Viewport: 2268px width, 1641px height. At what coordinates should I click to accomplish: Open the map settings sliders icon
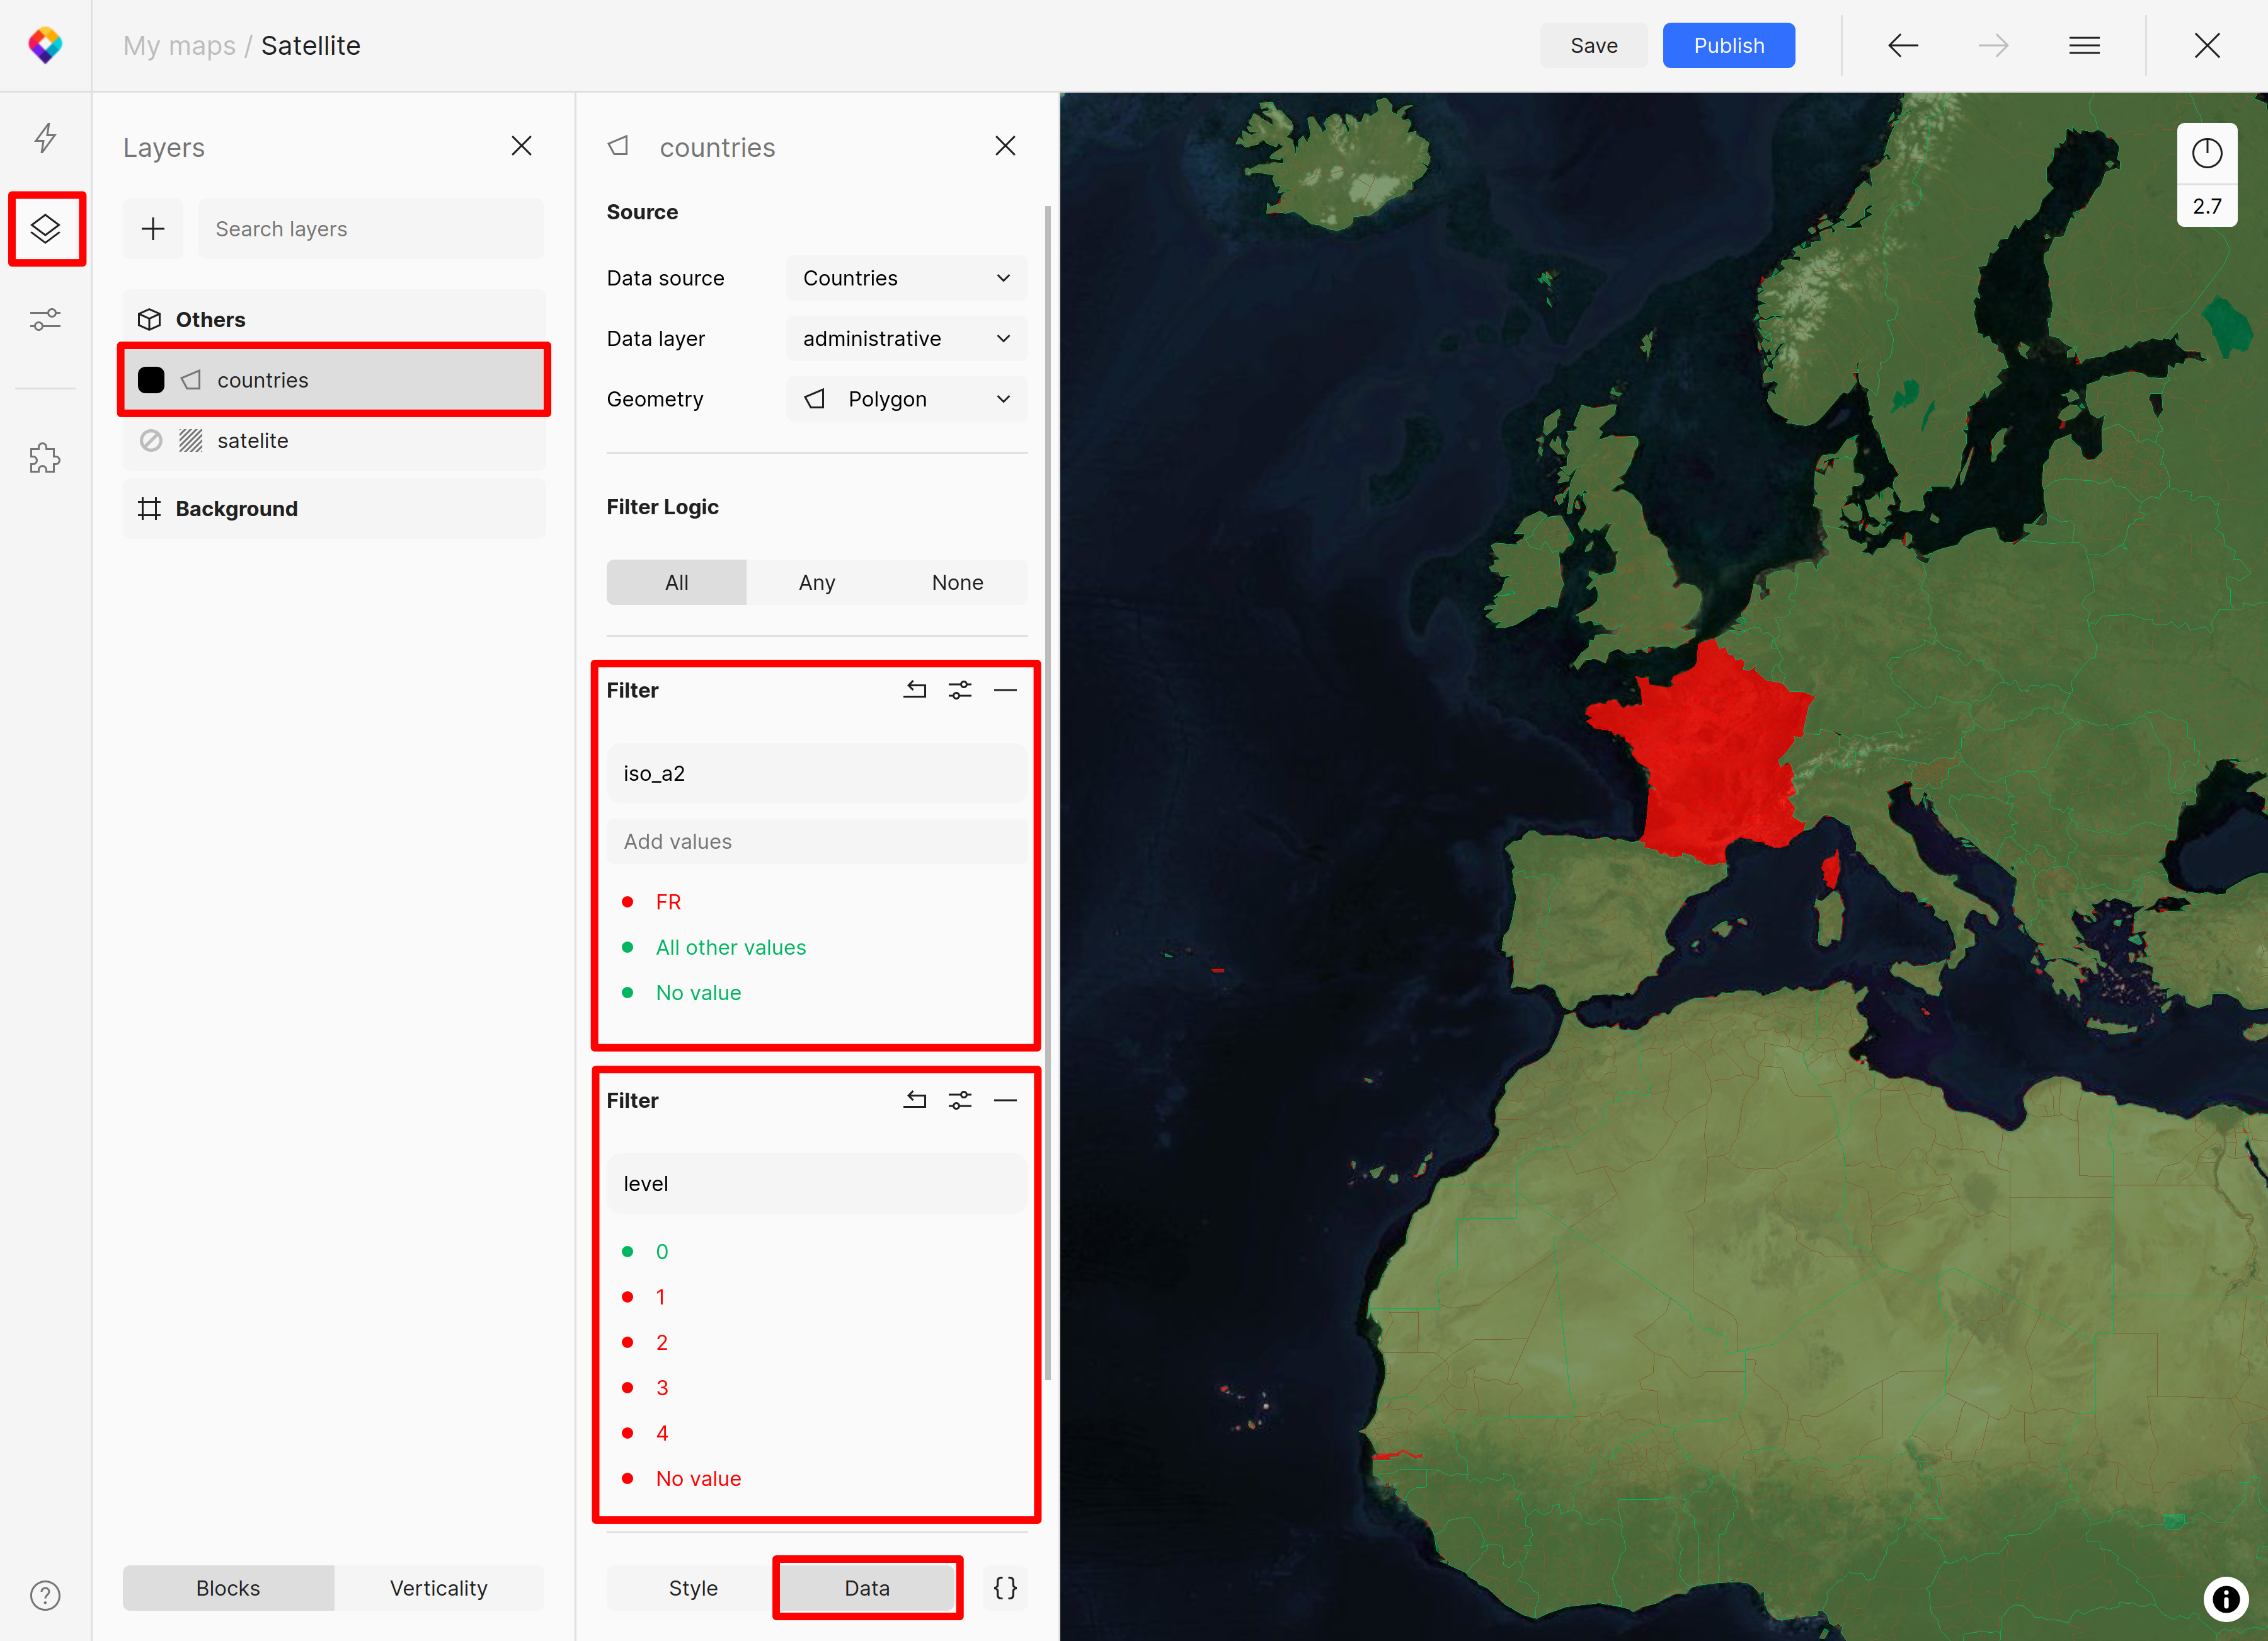tap(45, 320)
